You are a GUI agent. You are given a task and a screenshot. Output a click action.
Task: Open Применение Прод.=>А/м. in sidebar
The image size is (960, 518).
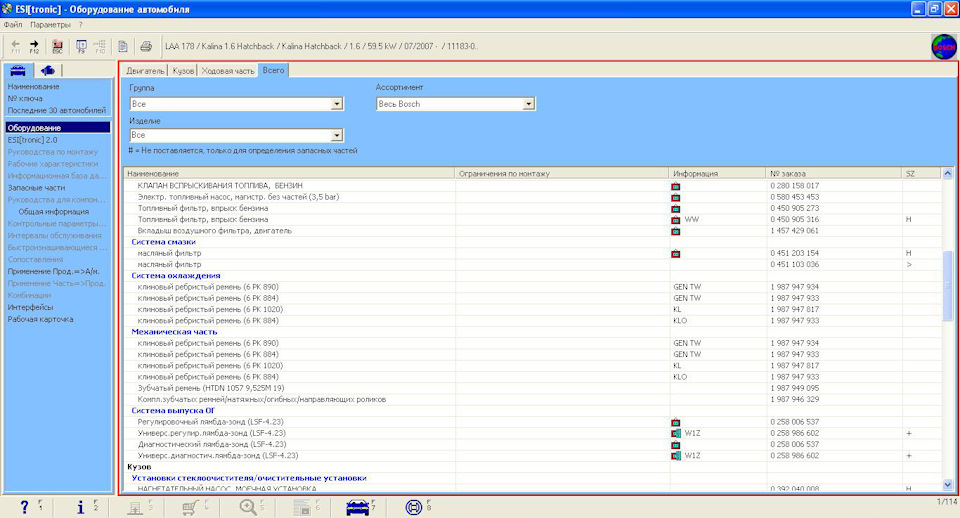(x=53, y=271)
